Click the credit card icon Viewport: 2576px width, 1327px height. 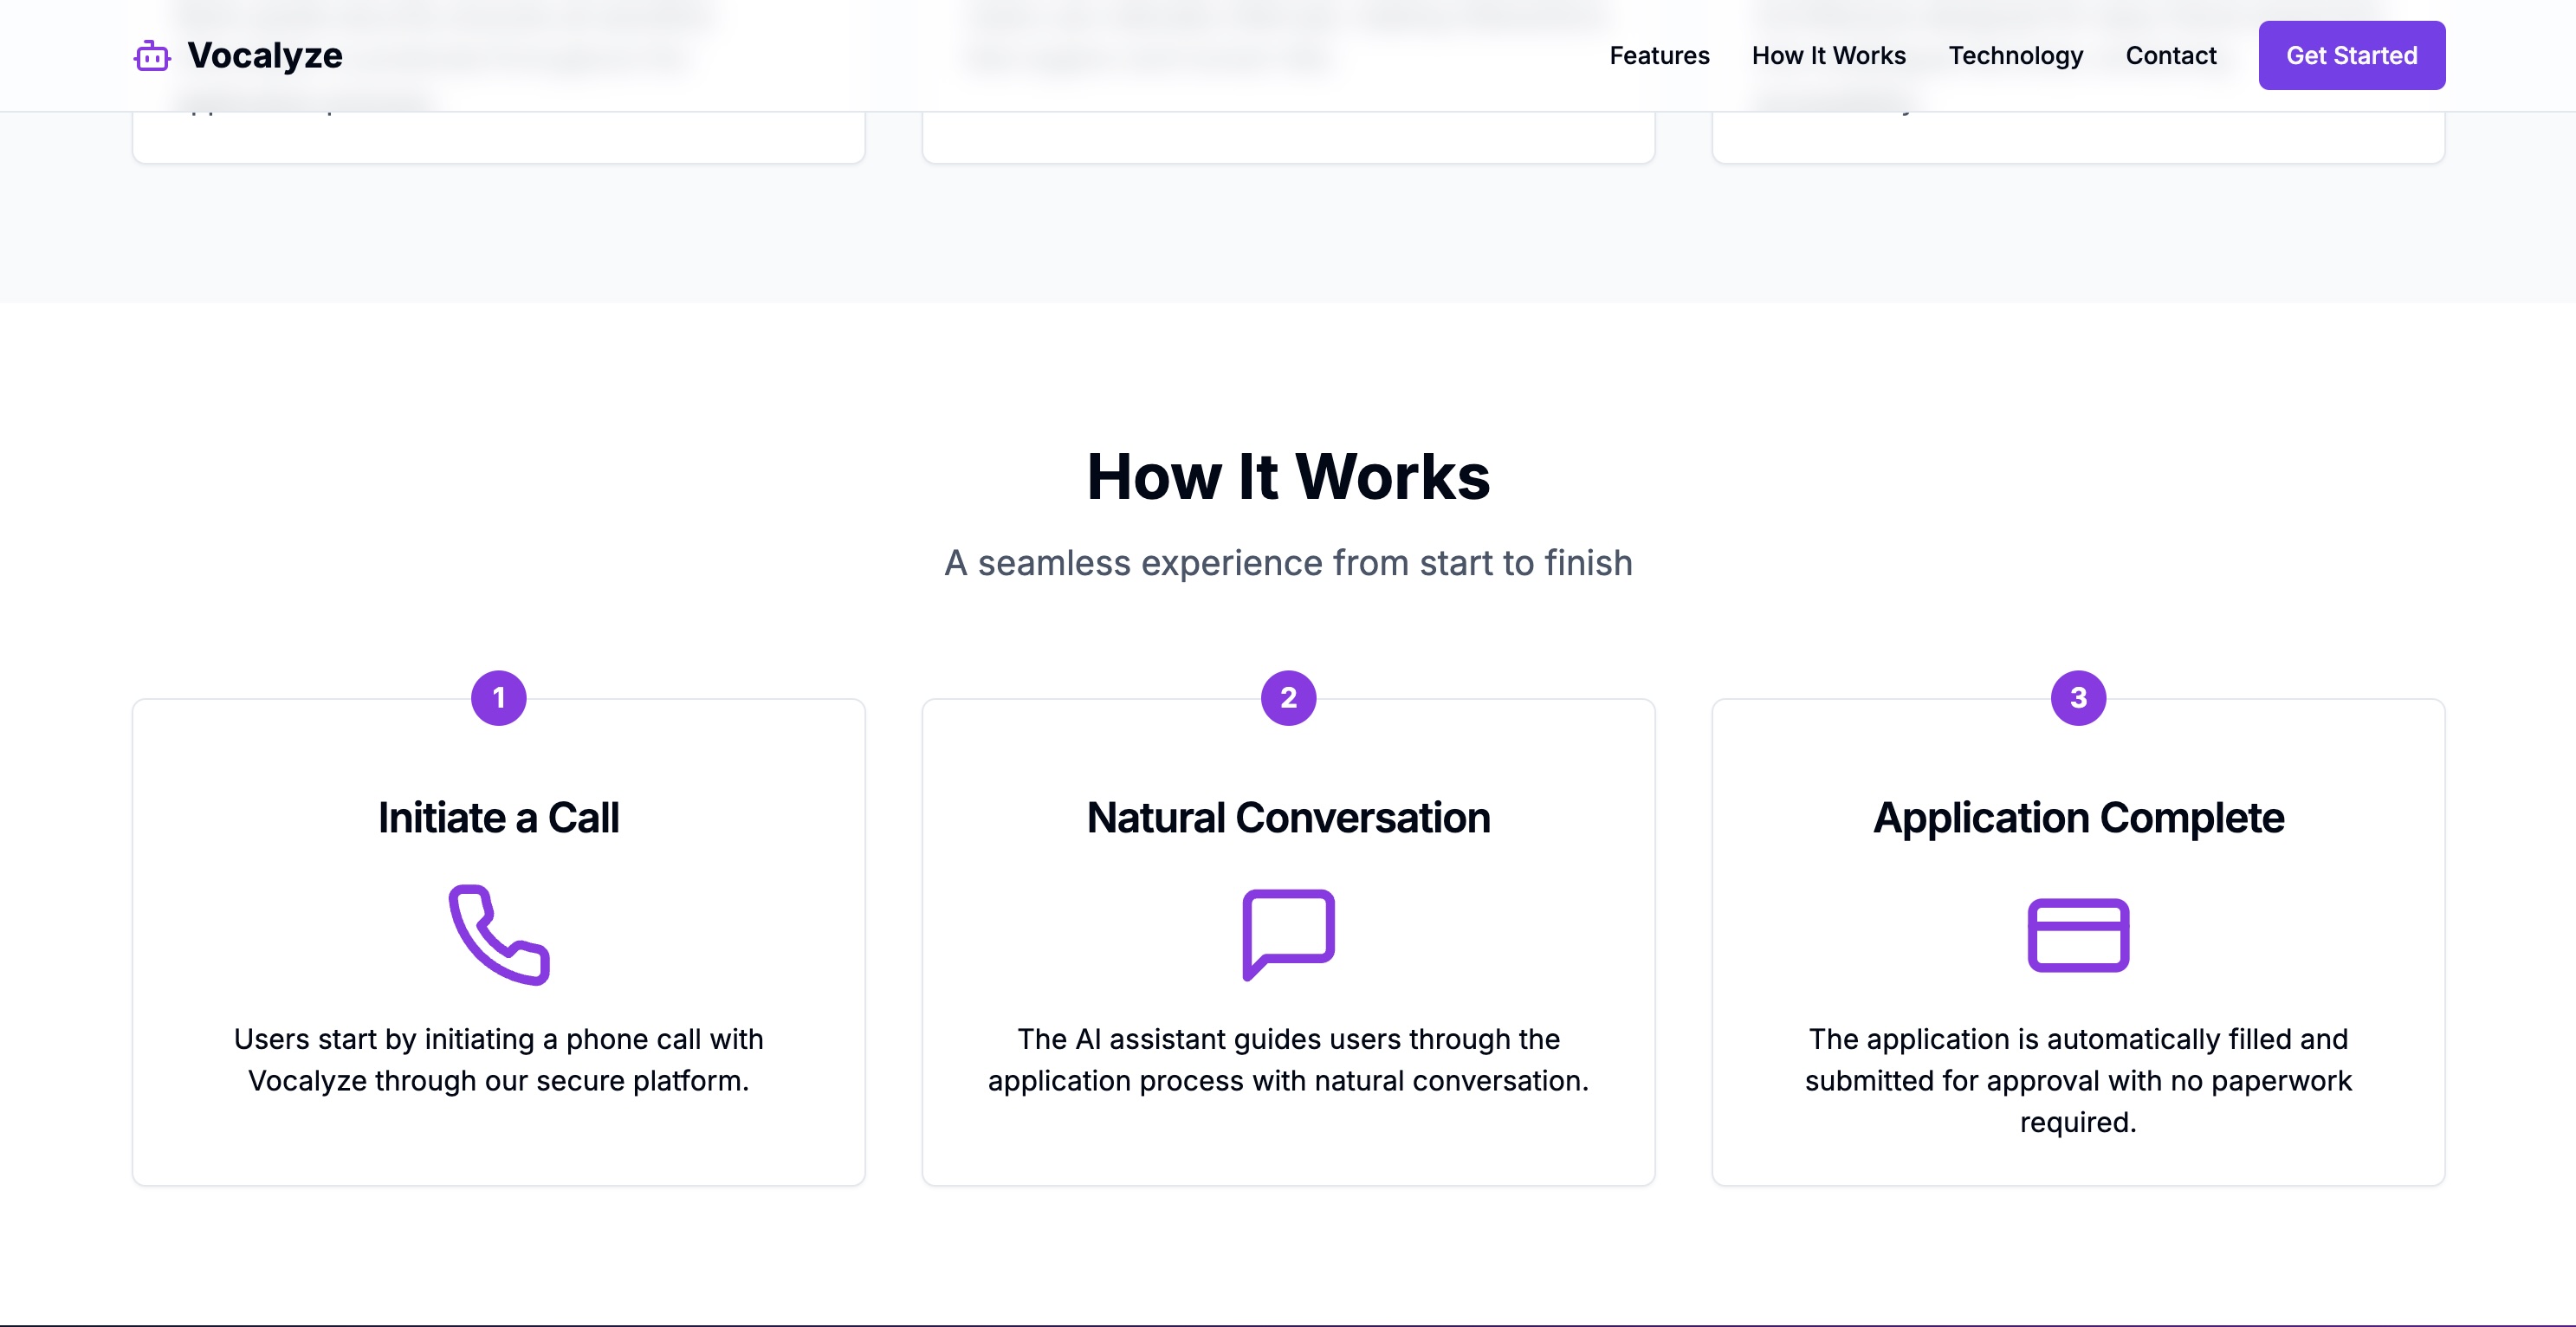pyautogui.click(x=2078, y=934)
